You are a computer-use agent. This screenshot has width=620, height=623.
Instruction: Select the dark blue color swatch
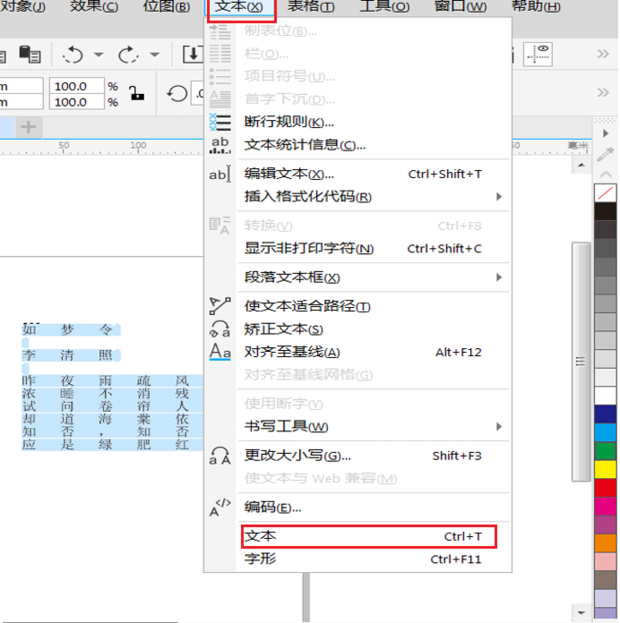[605, 414]
